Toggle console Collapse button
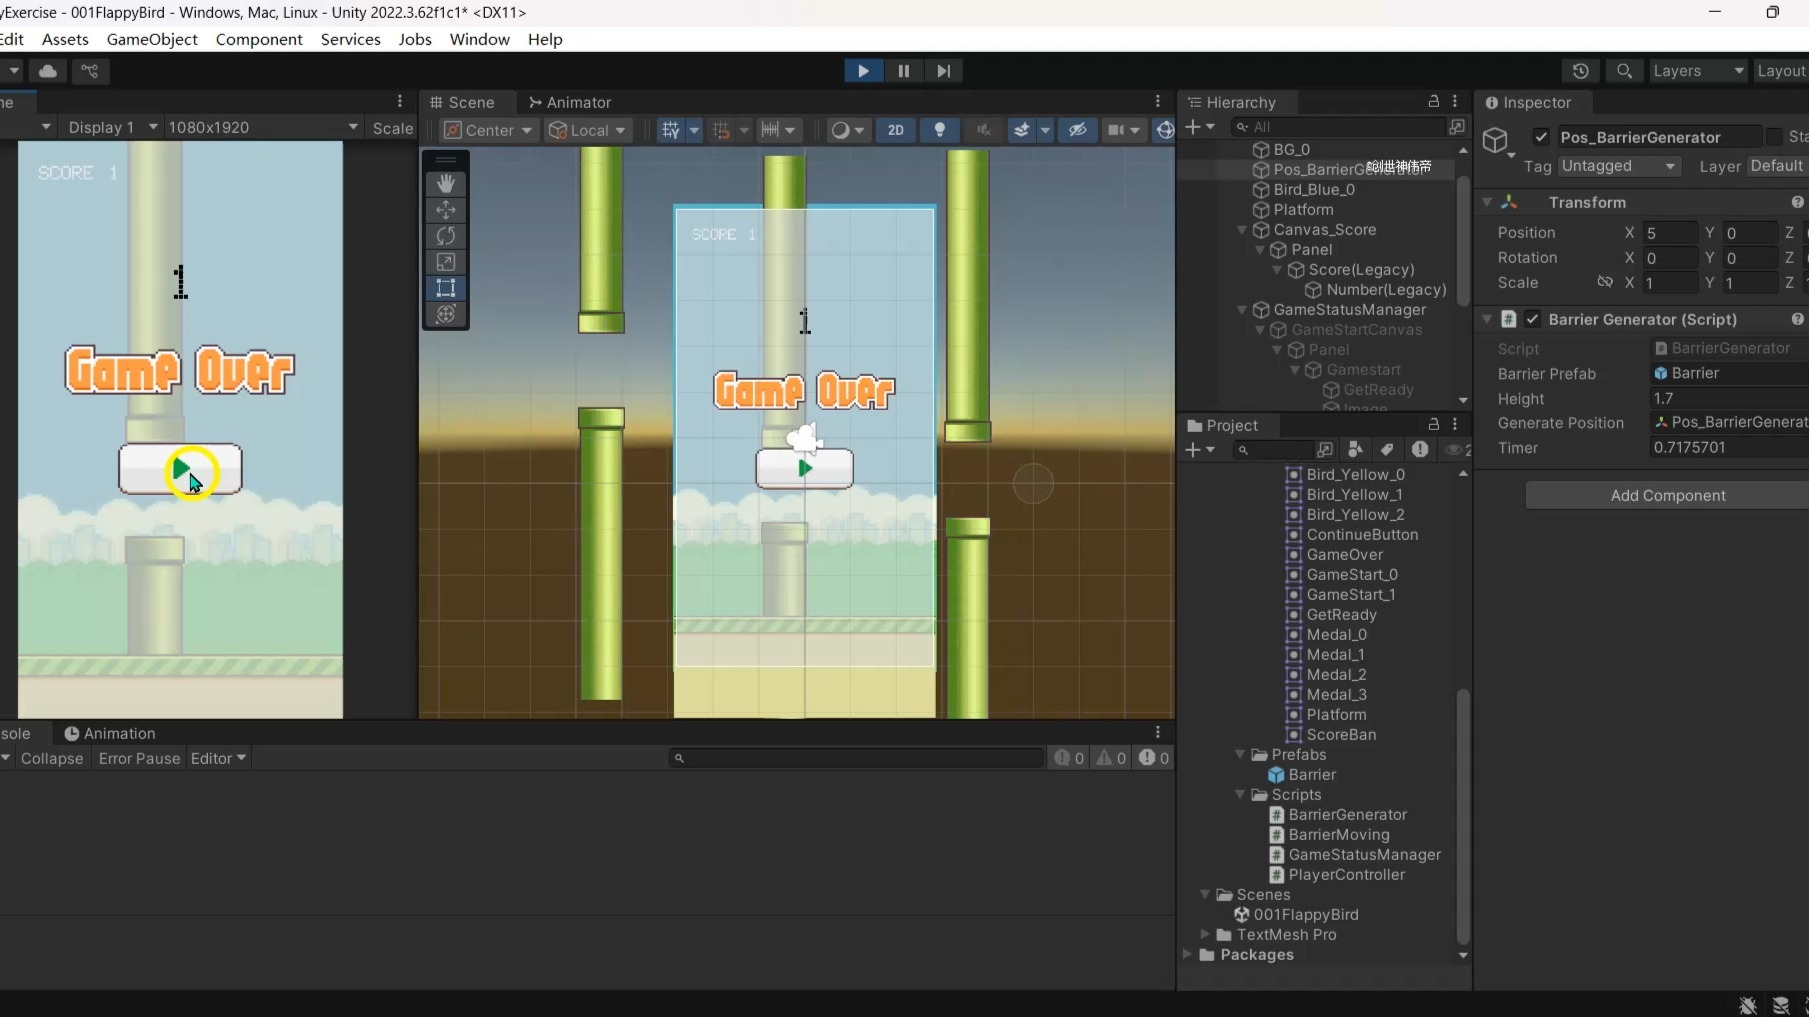 pyautogui.click(x=52, y=758)
